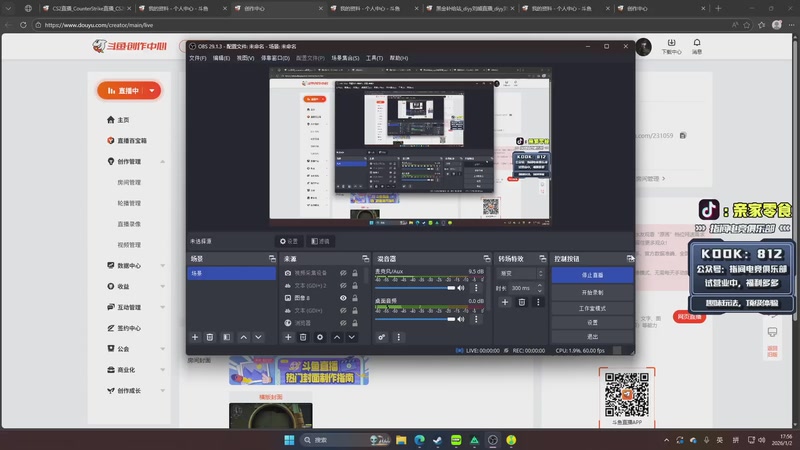Open the 渐变 transition type dropdown
Screen dimensions: 800x450
click(520, 273)
